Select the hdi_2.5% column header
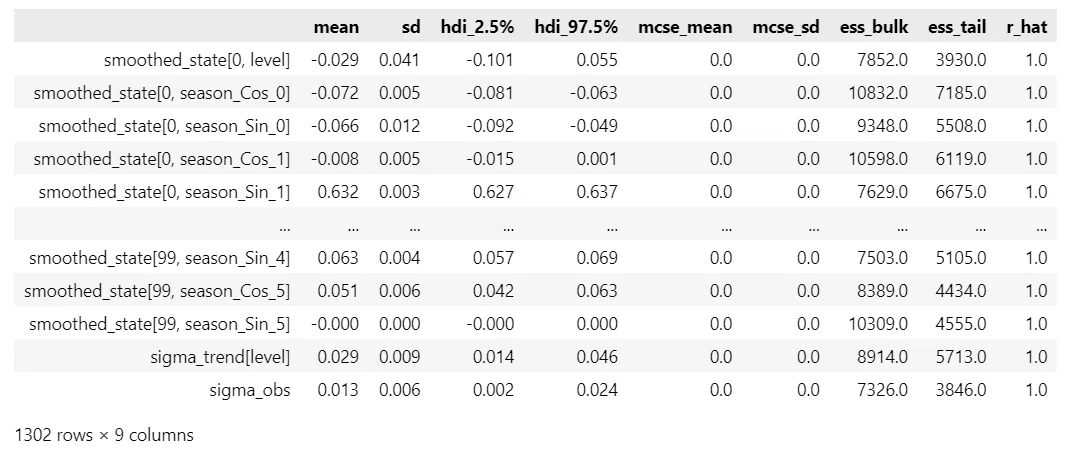This screenshot has width=1069, height=461. point(477,28)
